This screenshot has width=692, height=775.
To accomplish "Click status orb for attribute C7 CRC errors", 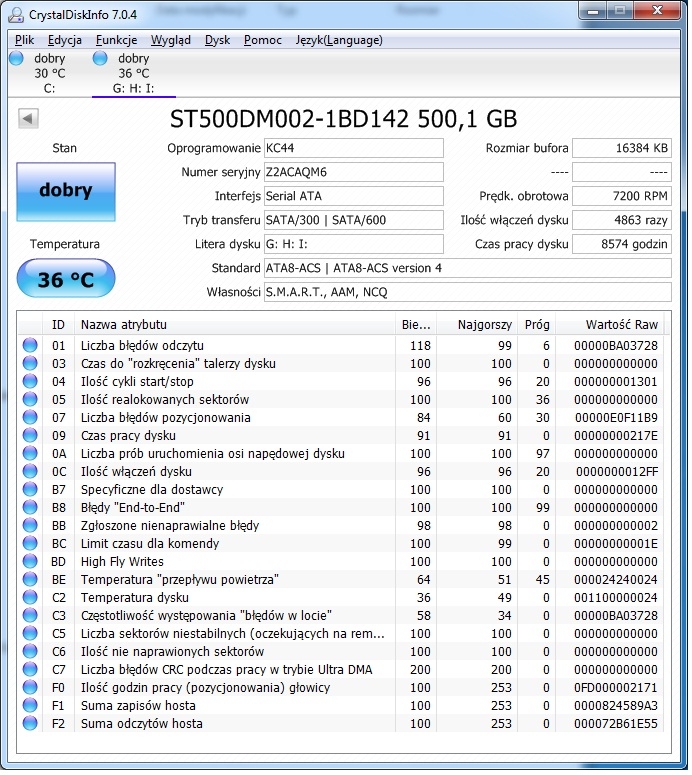I will click(x=30, y=669).
